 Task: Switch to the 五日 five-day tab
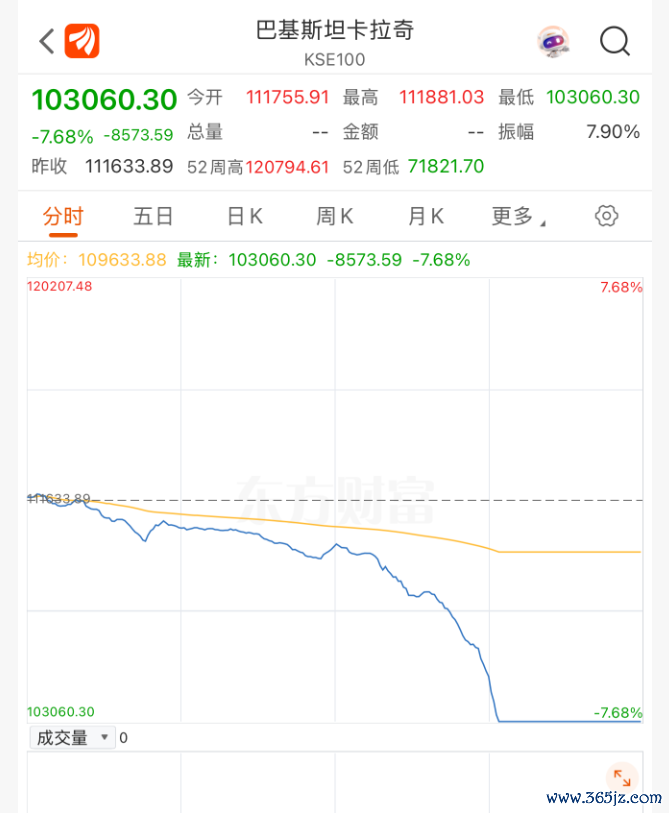point(153,216)
